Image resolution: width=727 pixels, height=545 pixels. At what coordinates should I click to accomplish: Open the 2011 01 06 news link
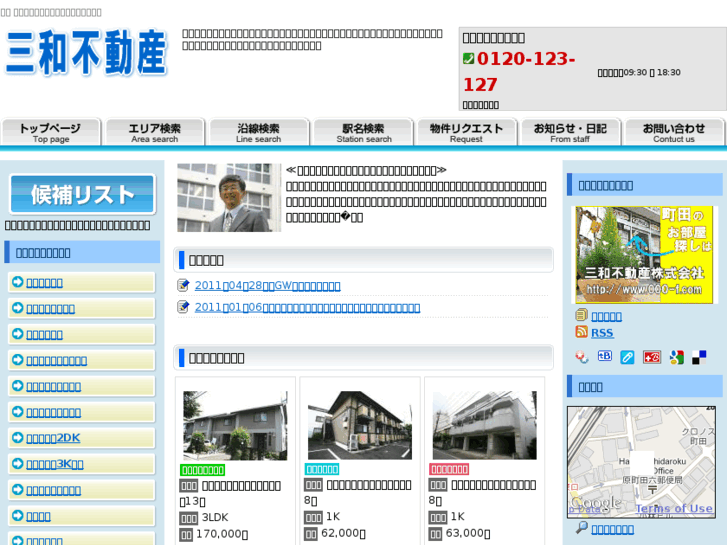307,308
